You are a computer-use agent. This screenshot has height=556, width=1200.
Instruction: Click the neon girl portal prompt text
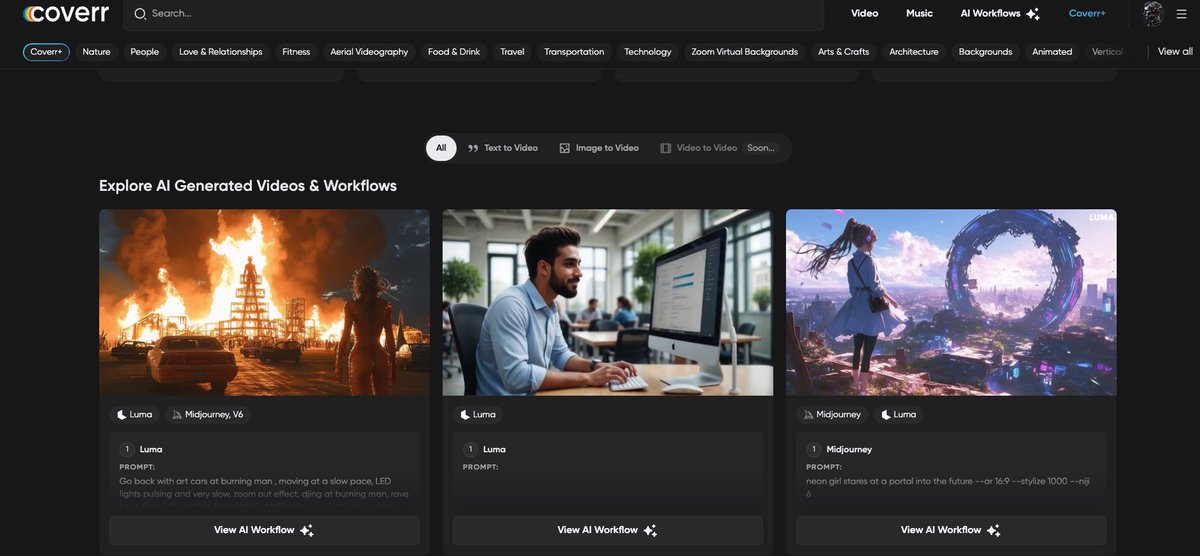[946, 487]
